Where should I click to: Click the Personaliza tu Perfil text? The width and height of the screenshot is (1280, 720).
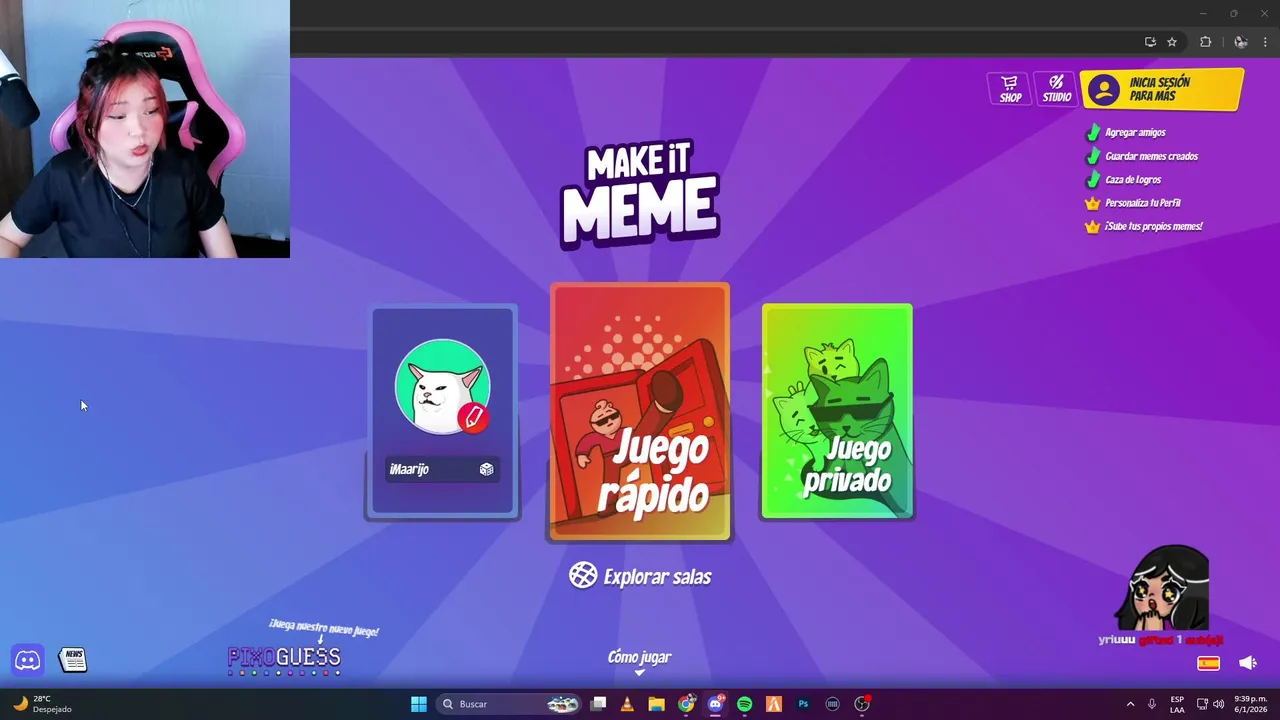[1143, 203]
